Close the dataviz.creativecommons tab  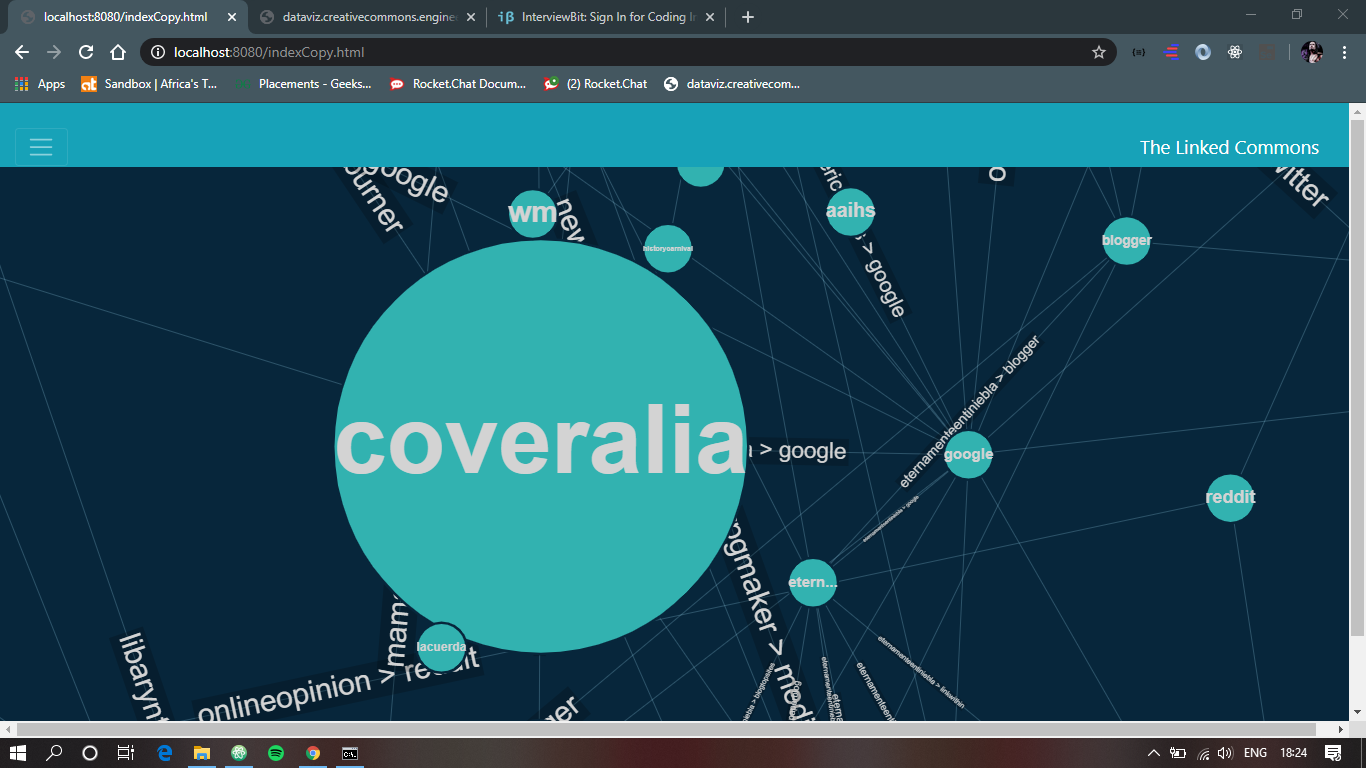471,17
